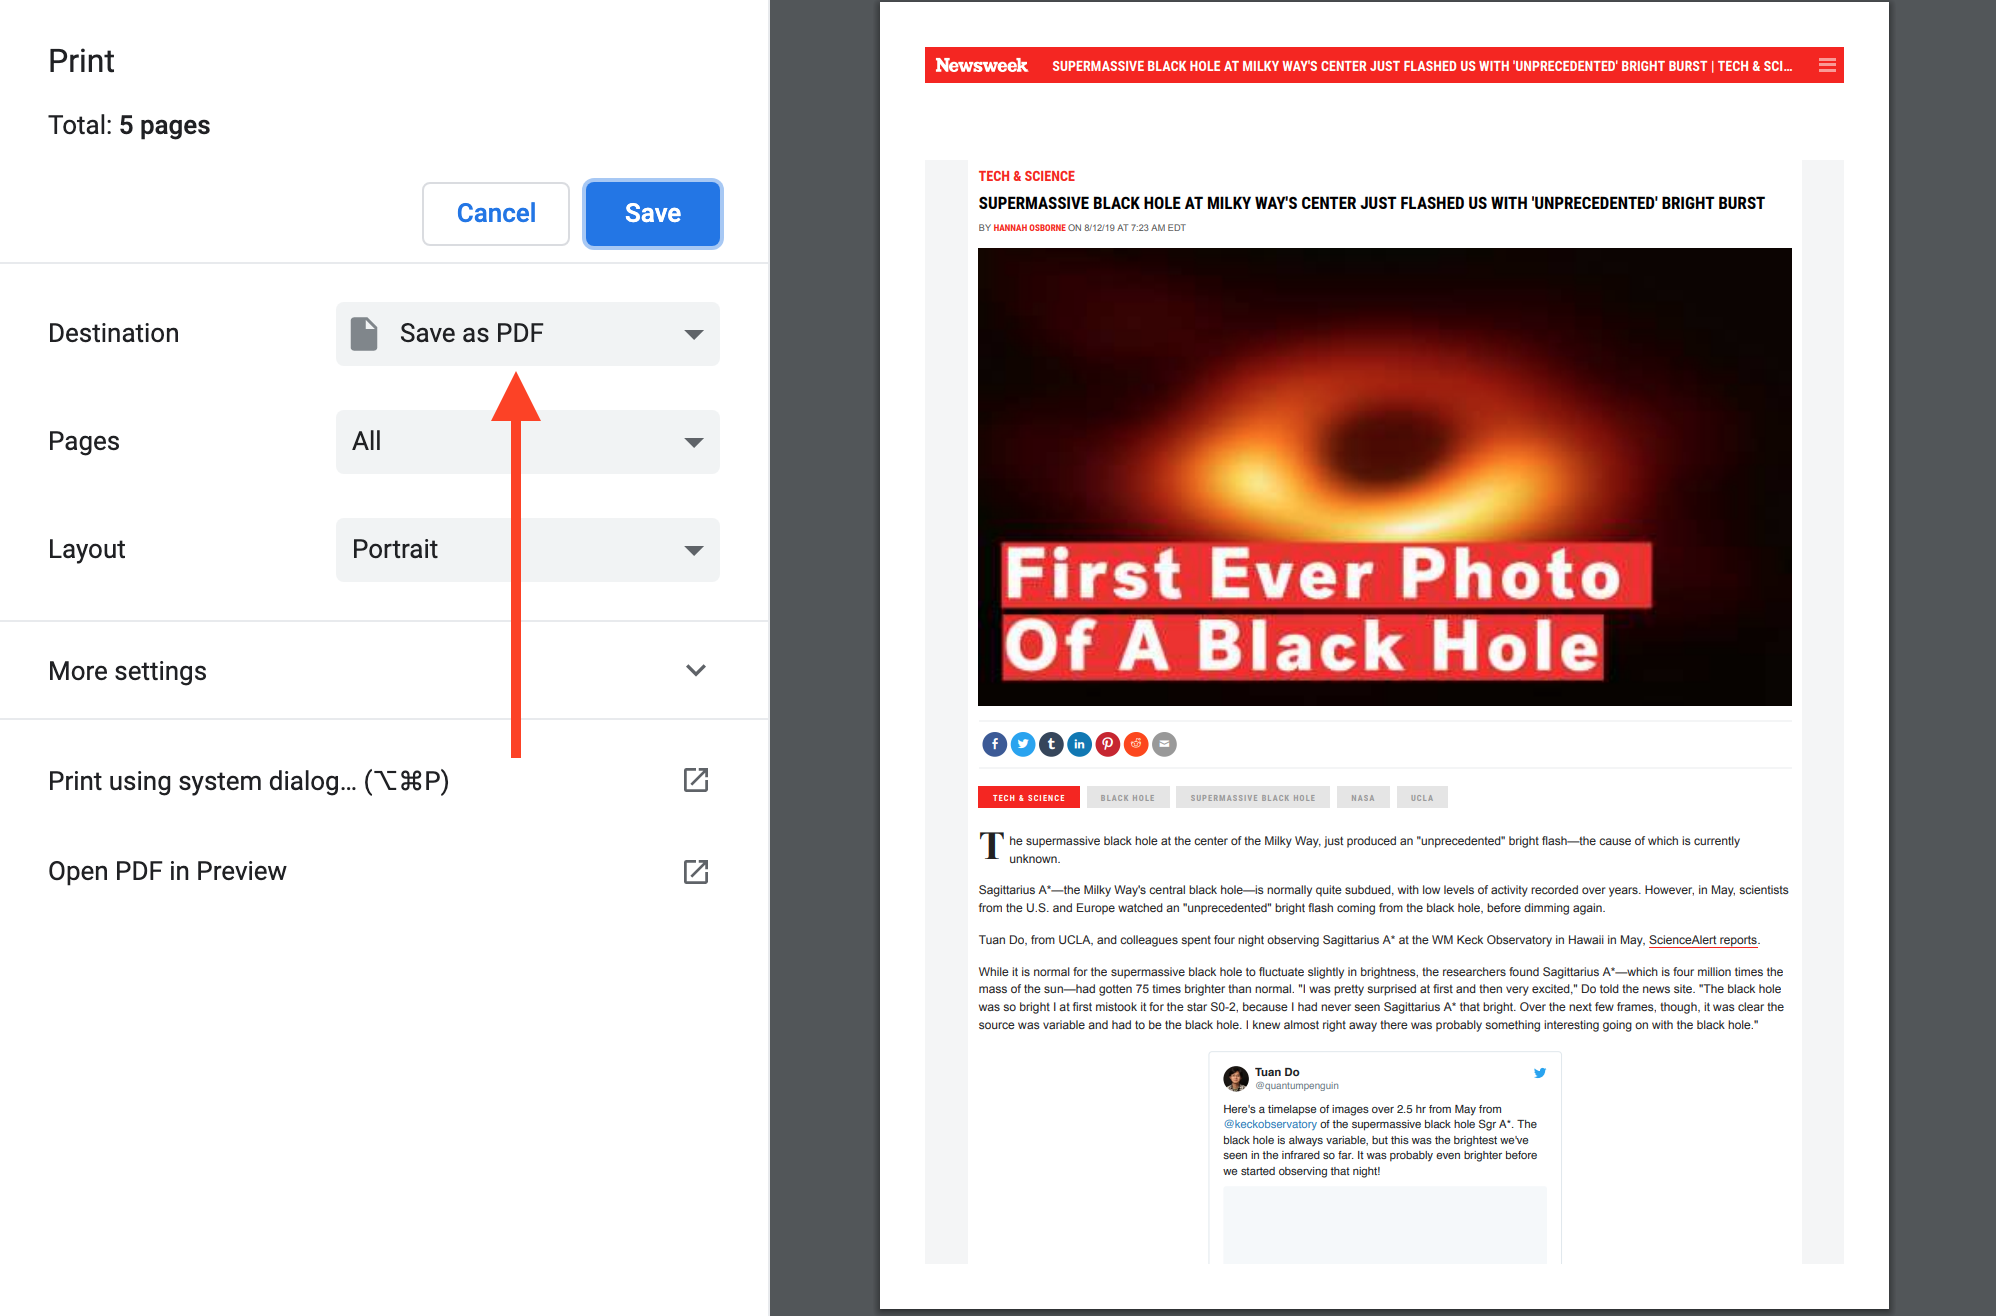Click the black hole article image
The image size is (1996, 1316).
pos(1384,476)
